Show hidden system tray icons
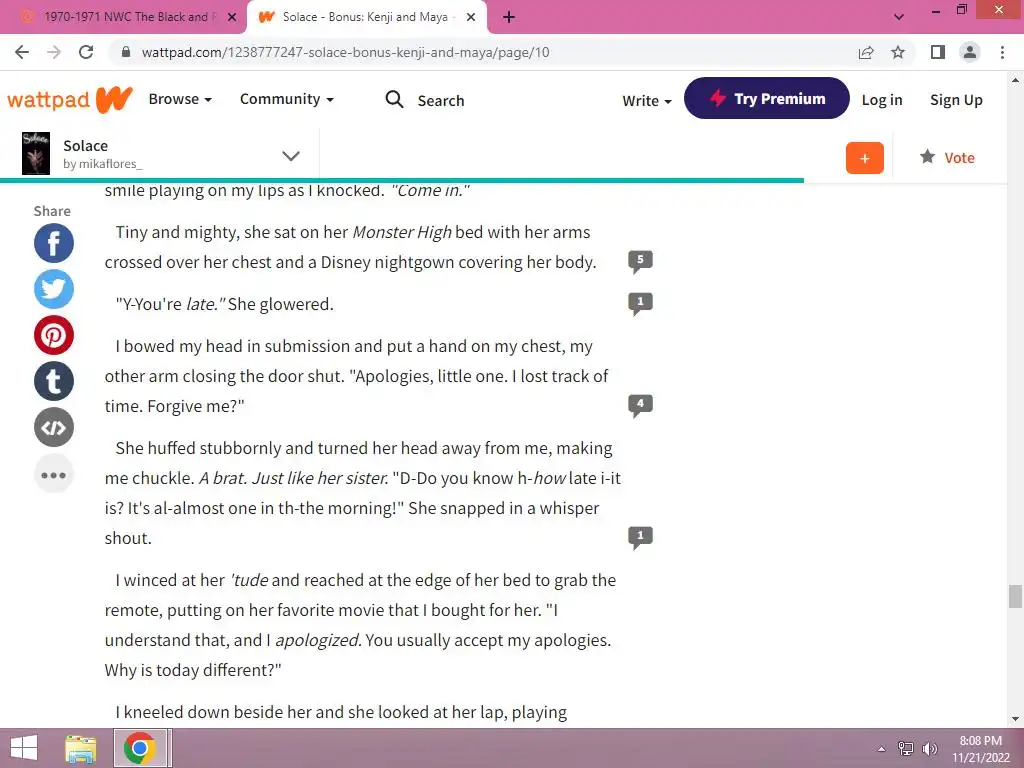 point(882,748)
